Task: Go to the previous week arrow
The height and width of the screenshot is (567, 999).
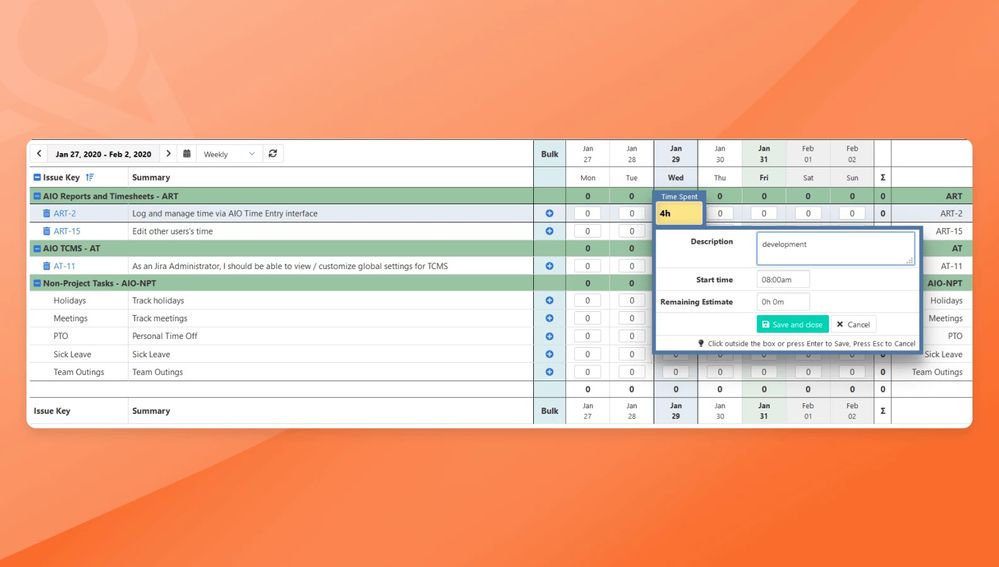Action: pos(39,154)
